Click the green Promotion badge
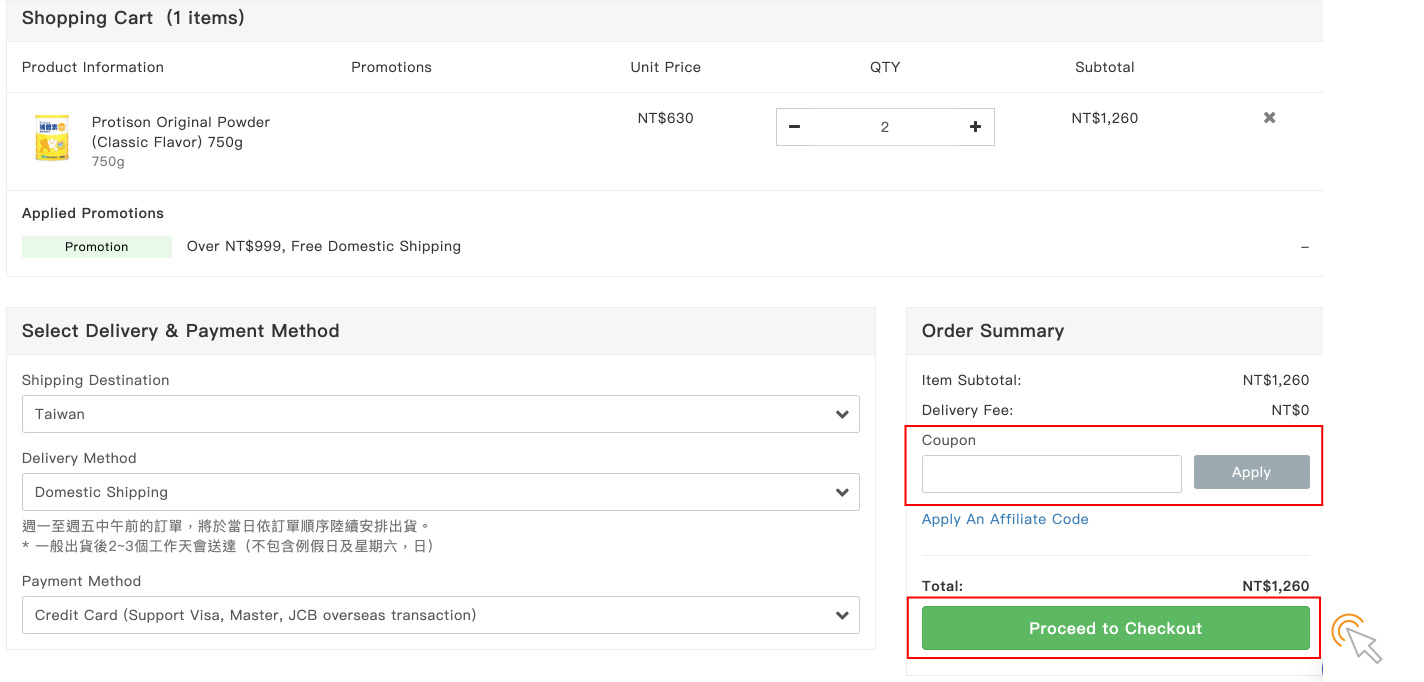This screenshot has width=1424, height=682. click(x=97, y=247)
